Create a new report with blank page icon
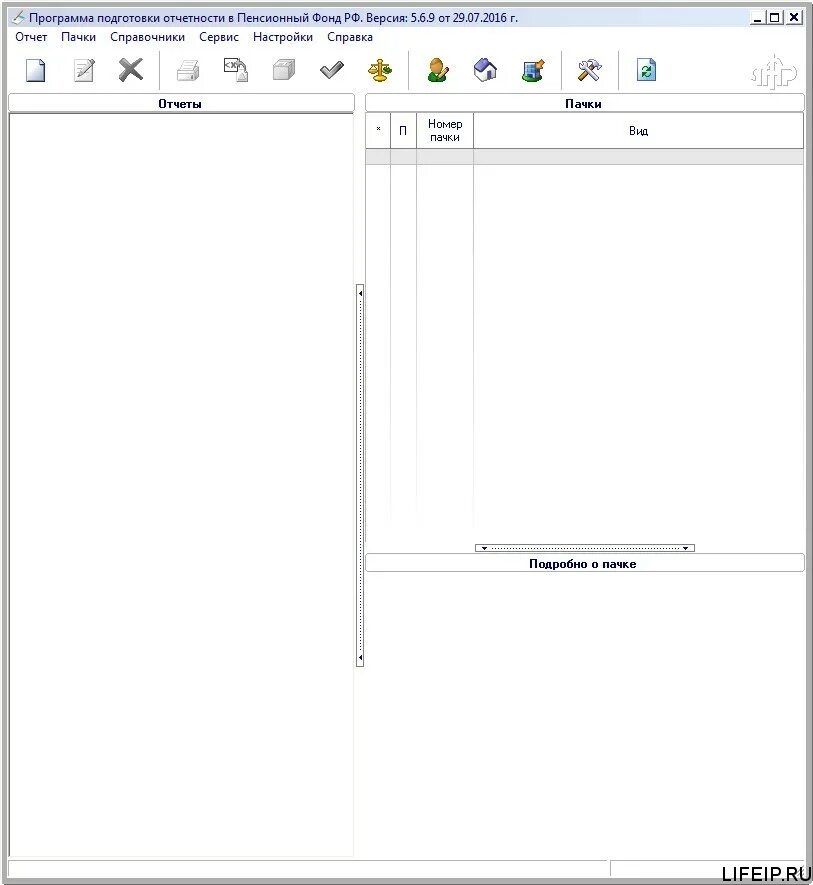Viewport: 813px width, 885px height. coord(36,71)
